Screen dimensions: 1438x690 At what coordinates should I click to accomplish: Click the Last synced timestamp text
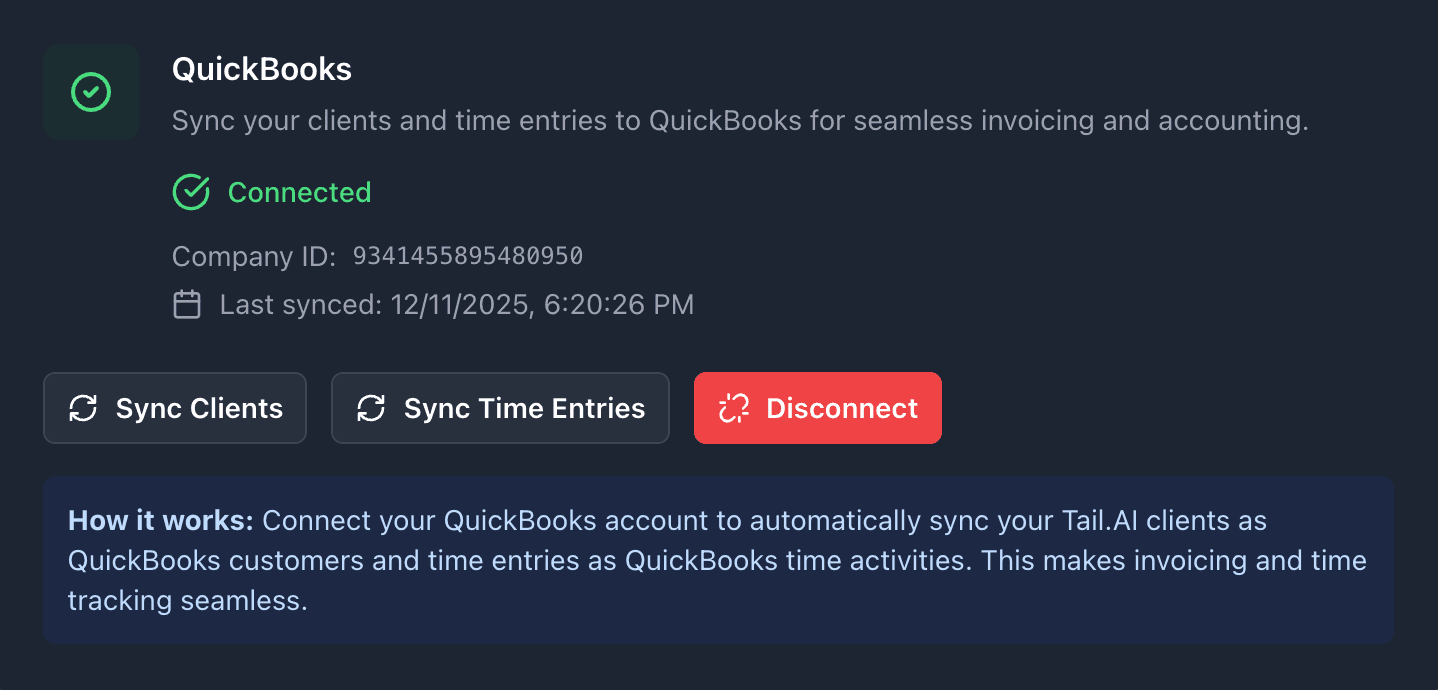click(x=455, y=304)
